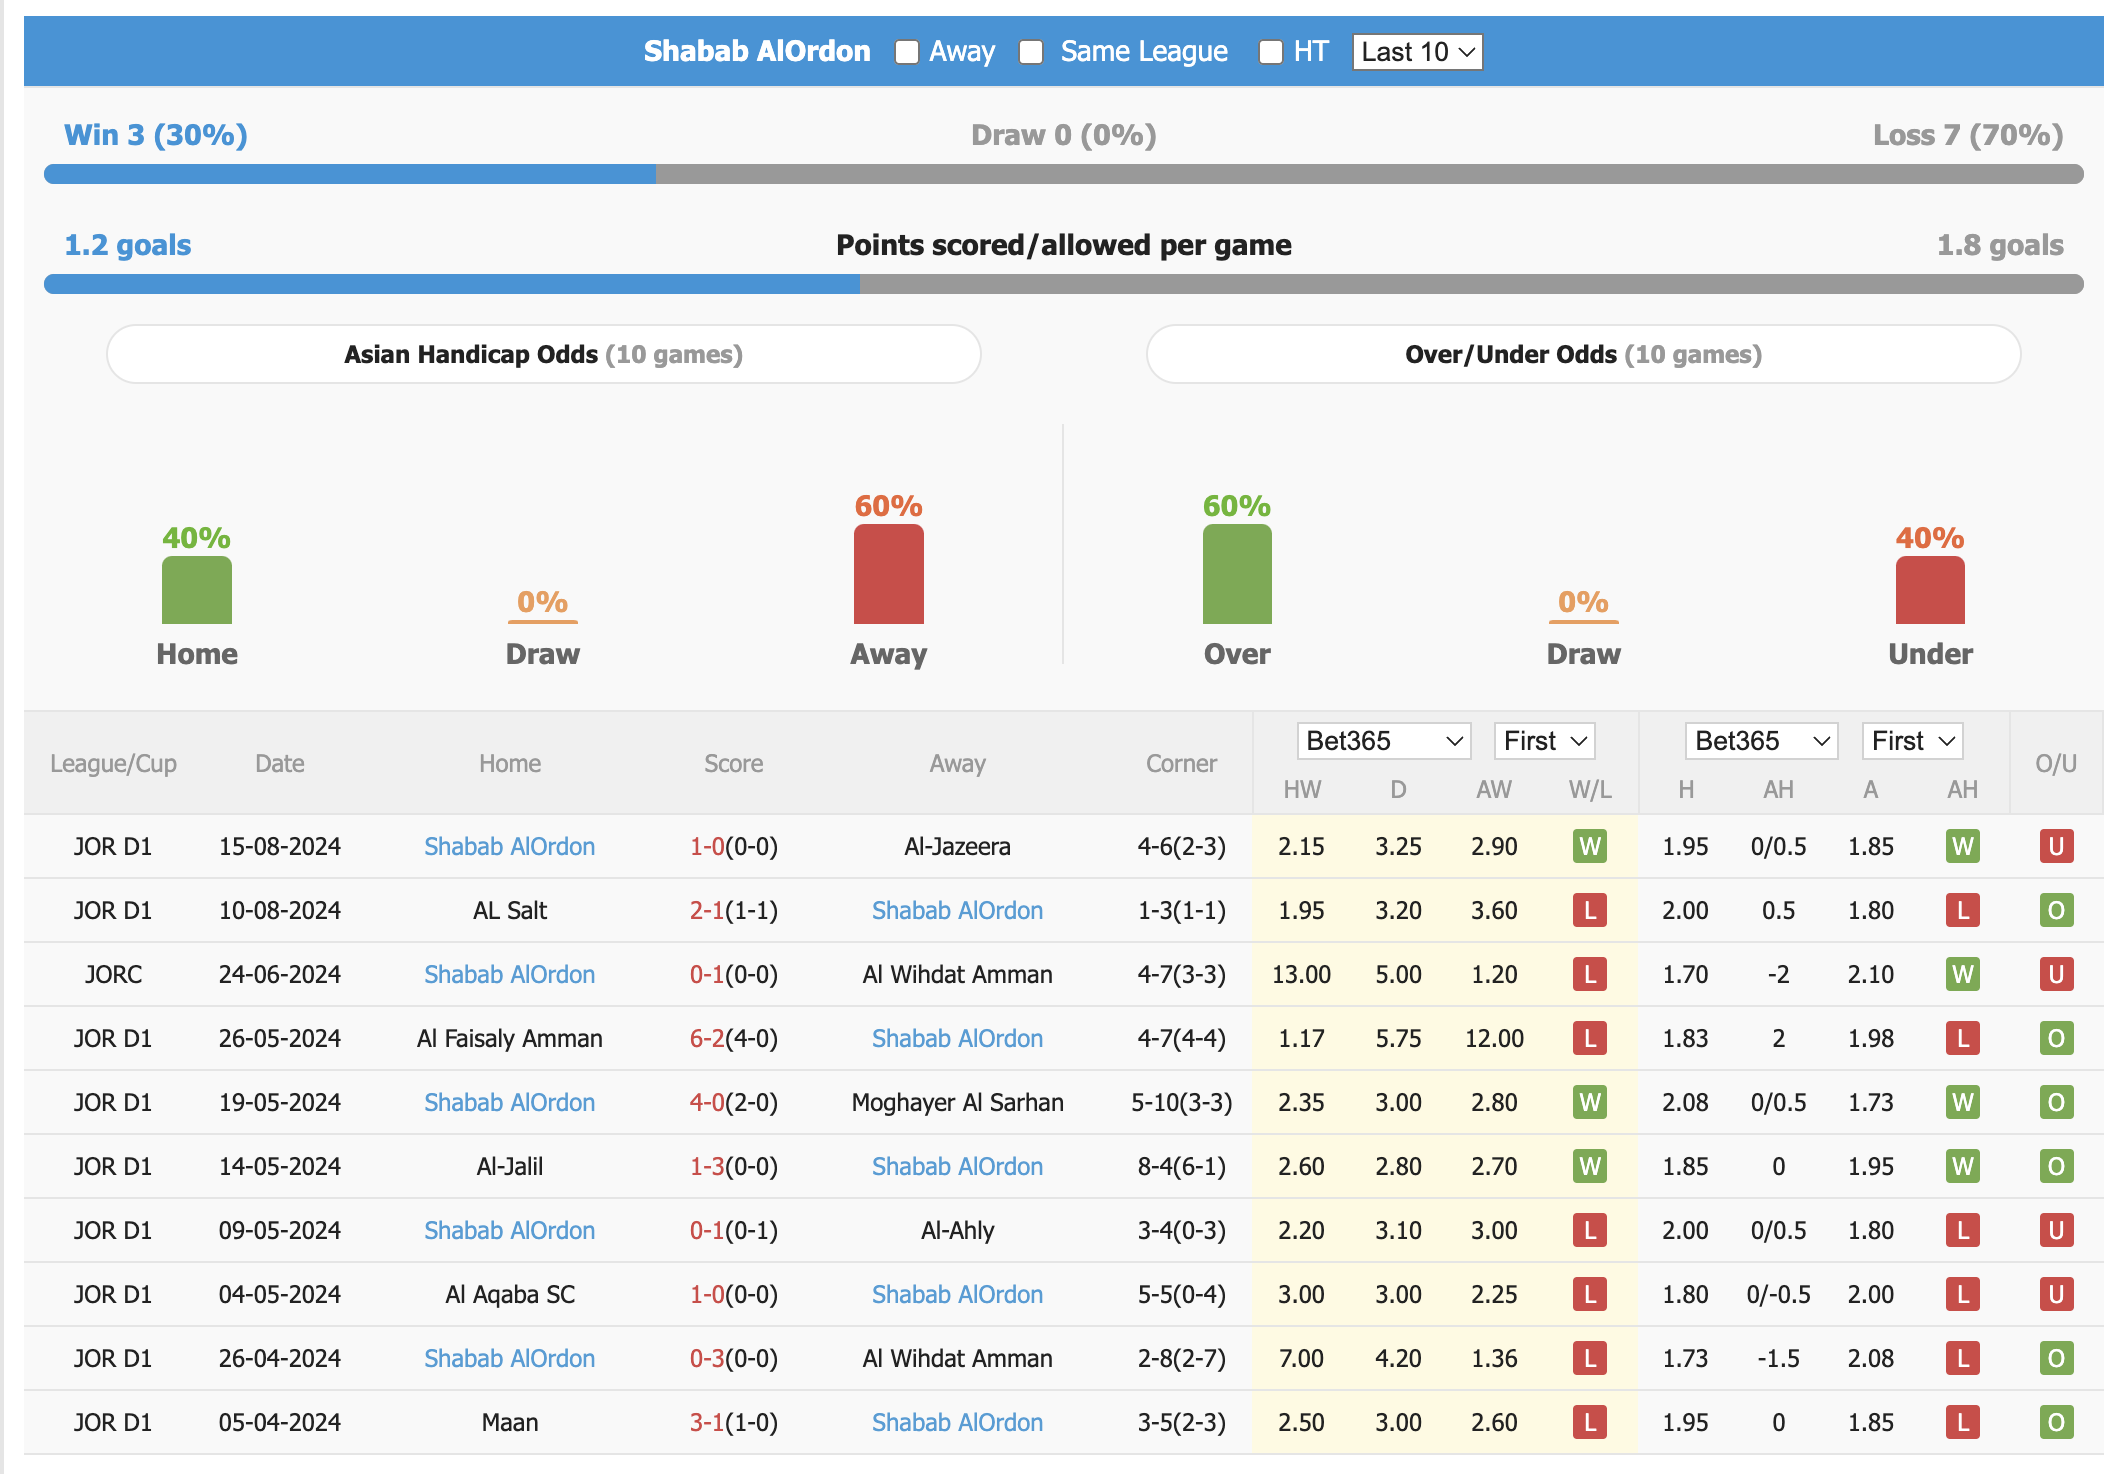This screenshot has width=2122, height=1474.
Task: Click the U badge in 24-06-2024 row
Action: tap(2057, 974)
